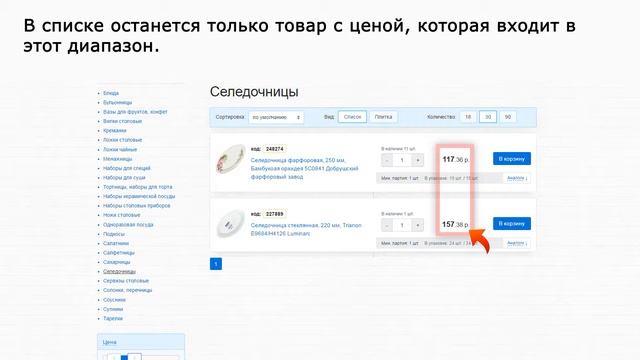Open the «Соусники» category
The height and width of the screenshot is (360, 640).
click(114, 300)
